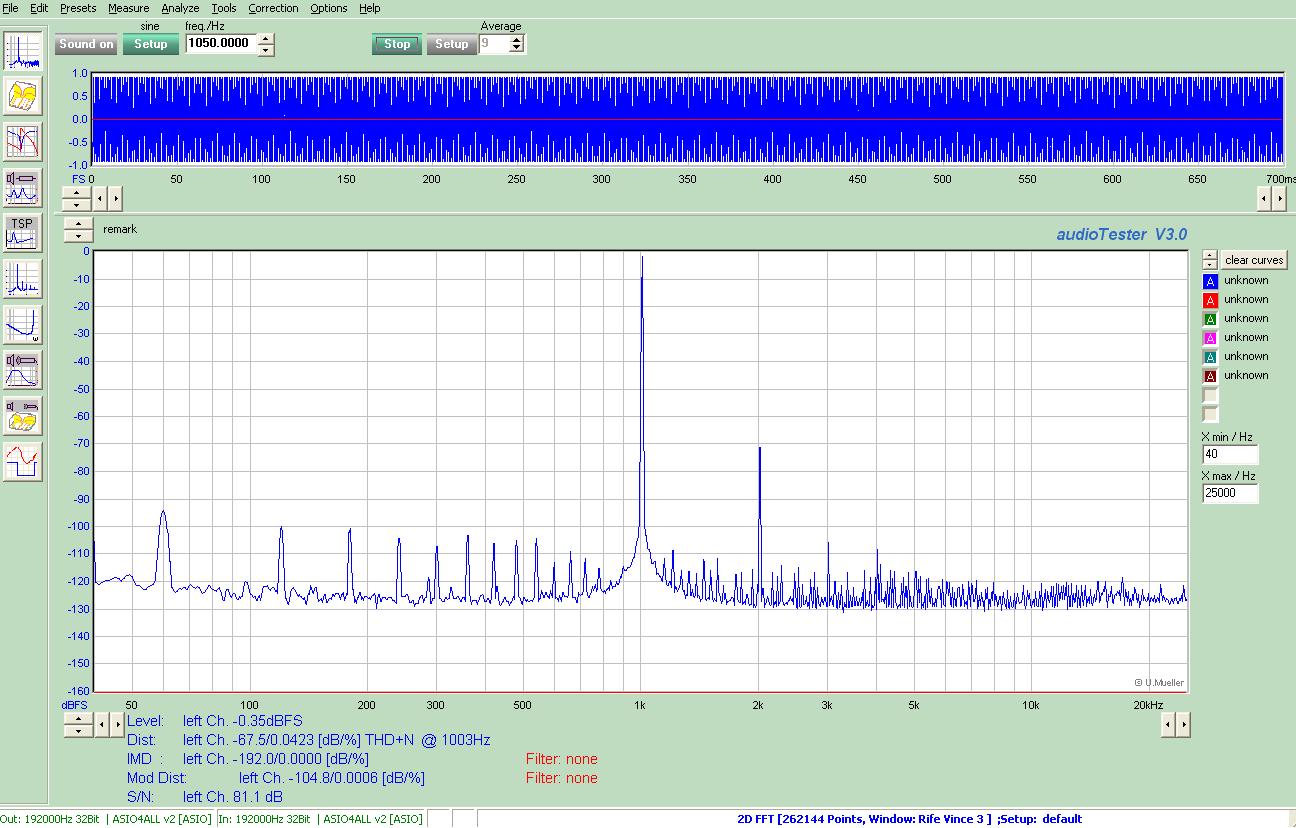This screenshot has width=1296, height=828.
Task: Click the Setup button next to Stop
Action: (451, 44)
